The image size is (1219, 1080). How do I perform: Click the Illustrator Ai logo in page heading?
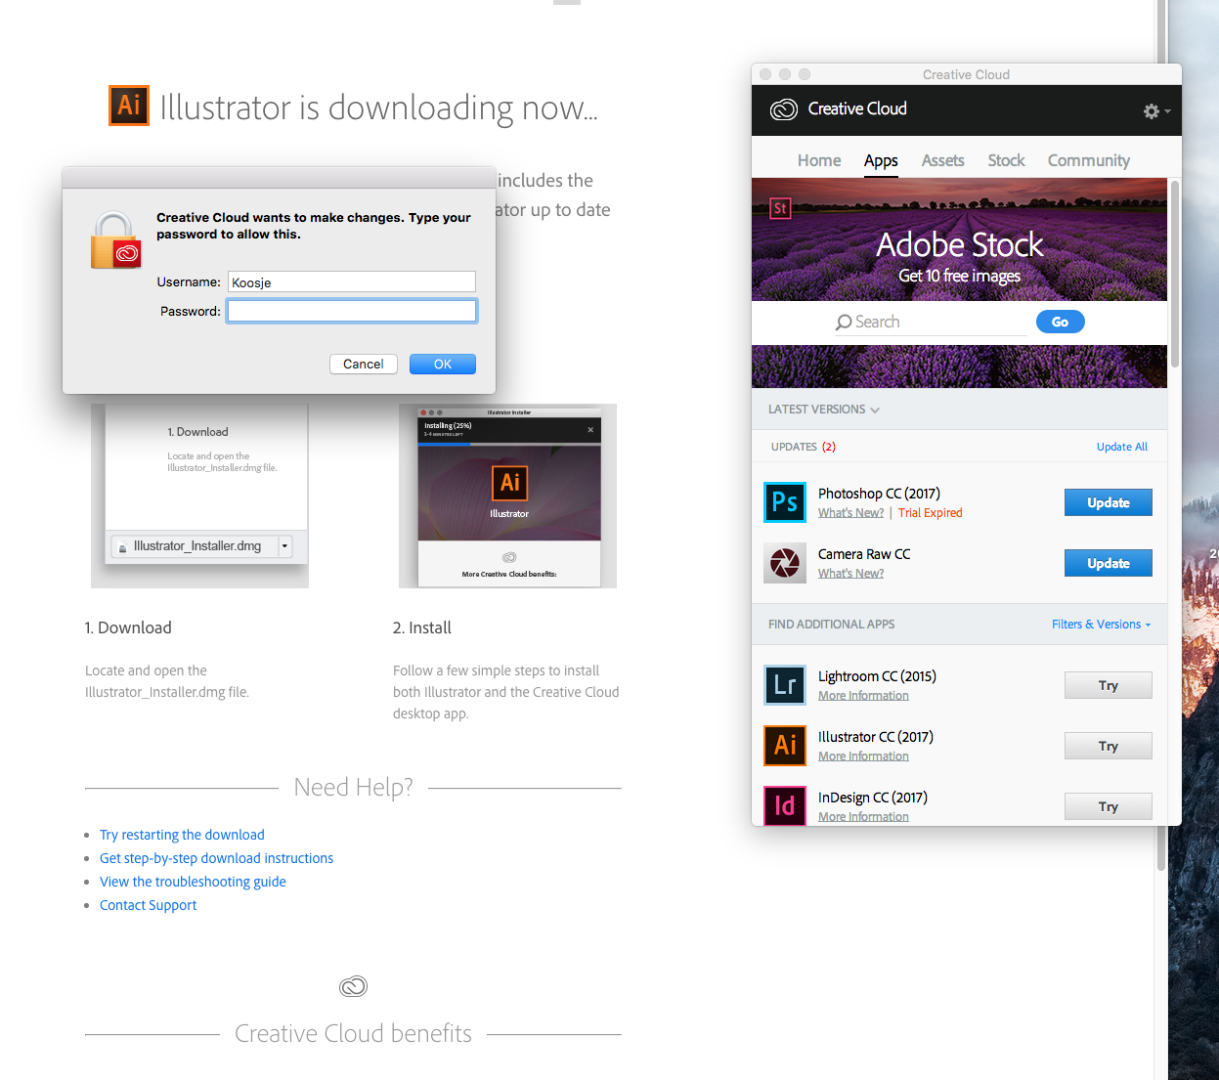coord(129,105)
